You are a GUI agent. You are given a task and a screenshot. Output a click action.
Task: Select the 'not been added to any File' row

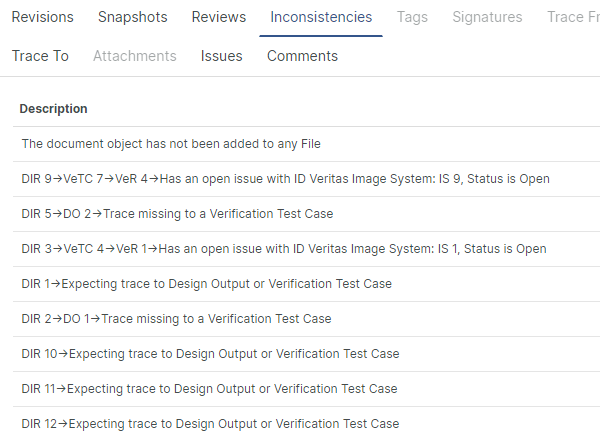[x=170, y=144]
